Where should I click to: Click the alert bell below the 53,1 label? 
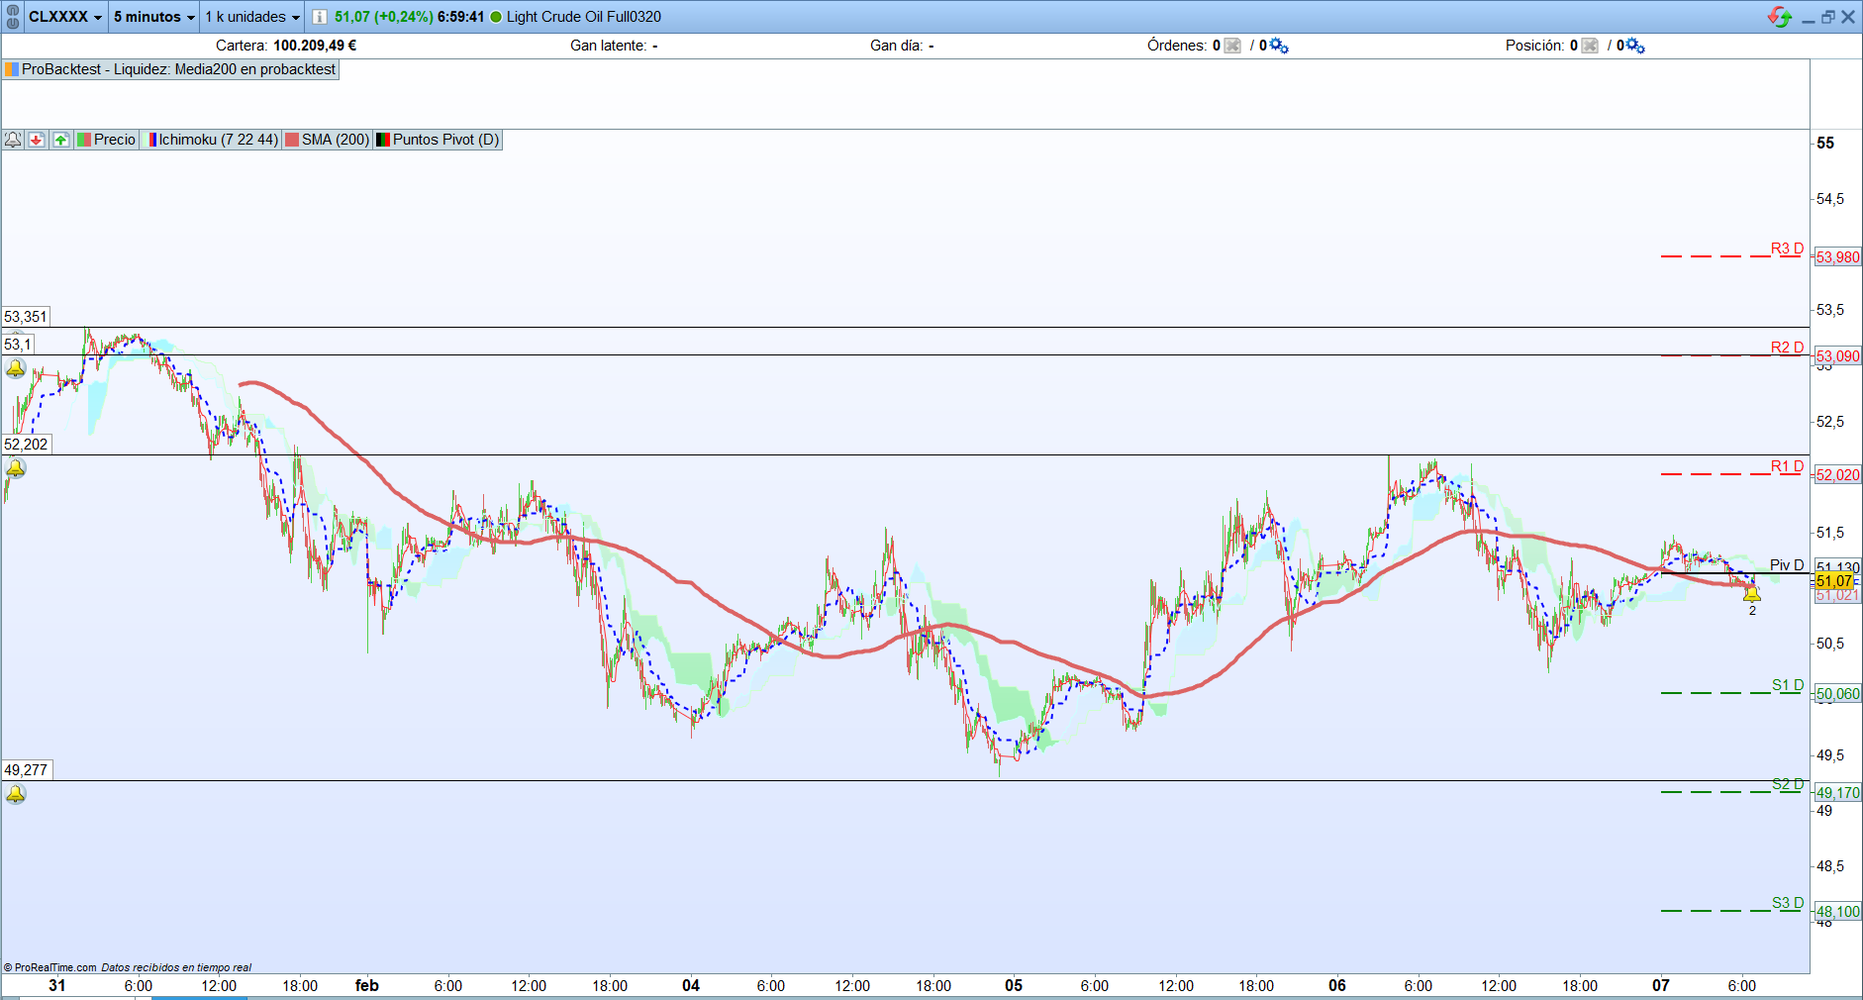(x=16, y=369)
